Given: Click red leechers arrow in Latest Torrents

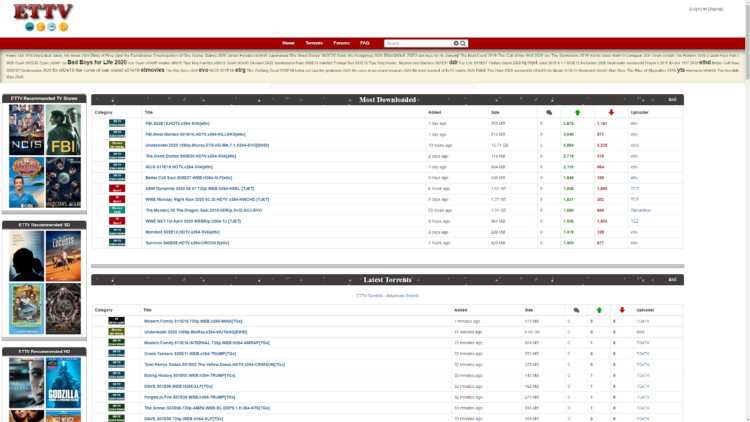Looking at the screenshot, I should click(x=622, y=310).
